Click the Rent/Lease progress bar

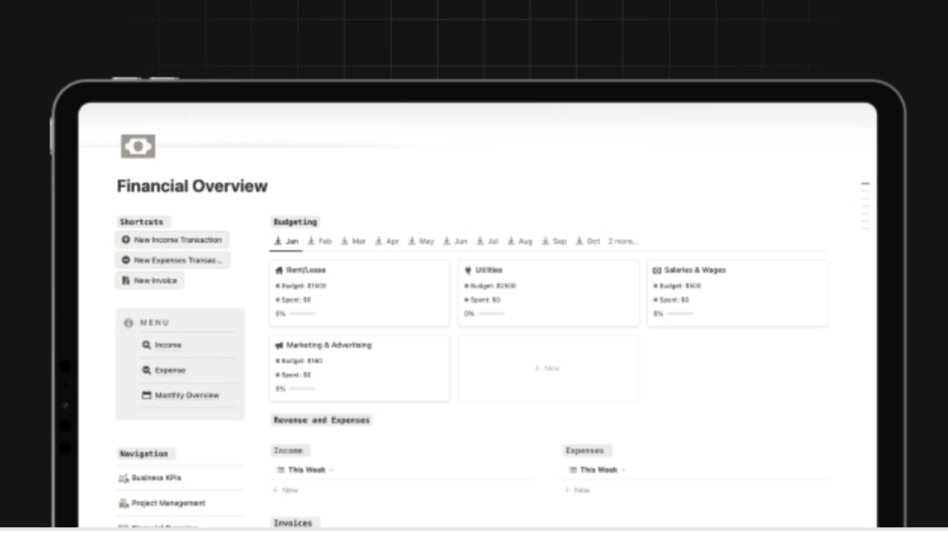[x=302, y=314]
